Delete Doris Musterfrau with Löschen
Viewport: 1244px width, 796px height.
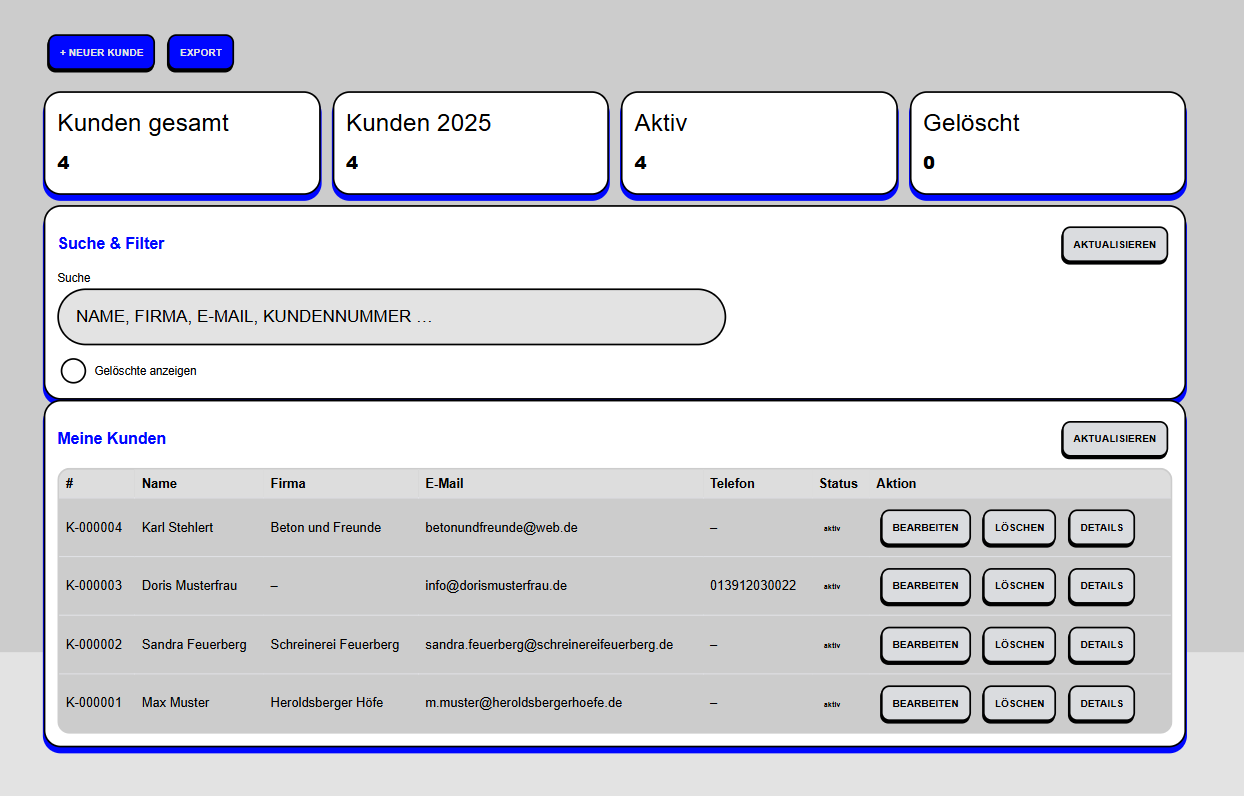tap(1019, 586)
